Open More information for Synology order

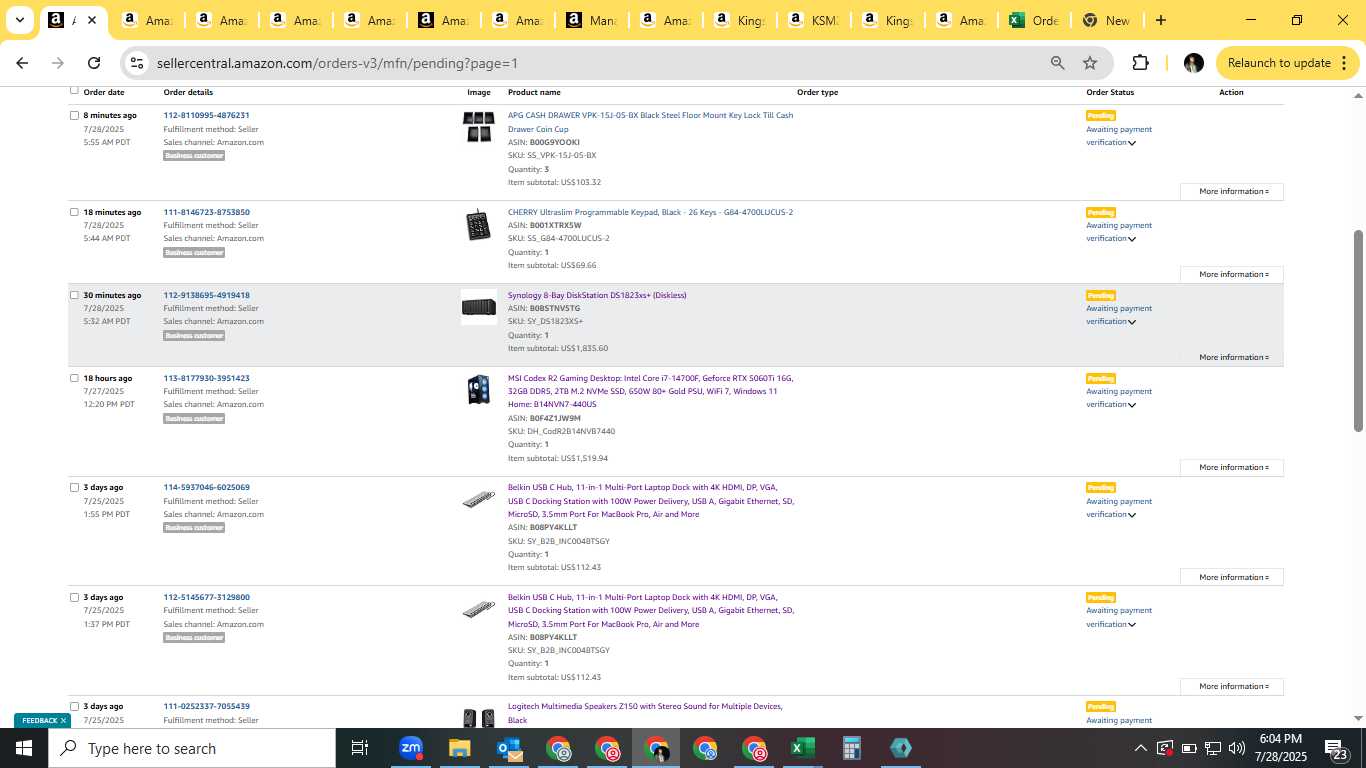[x=1232, y=357]
